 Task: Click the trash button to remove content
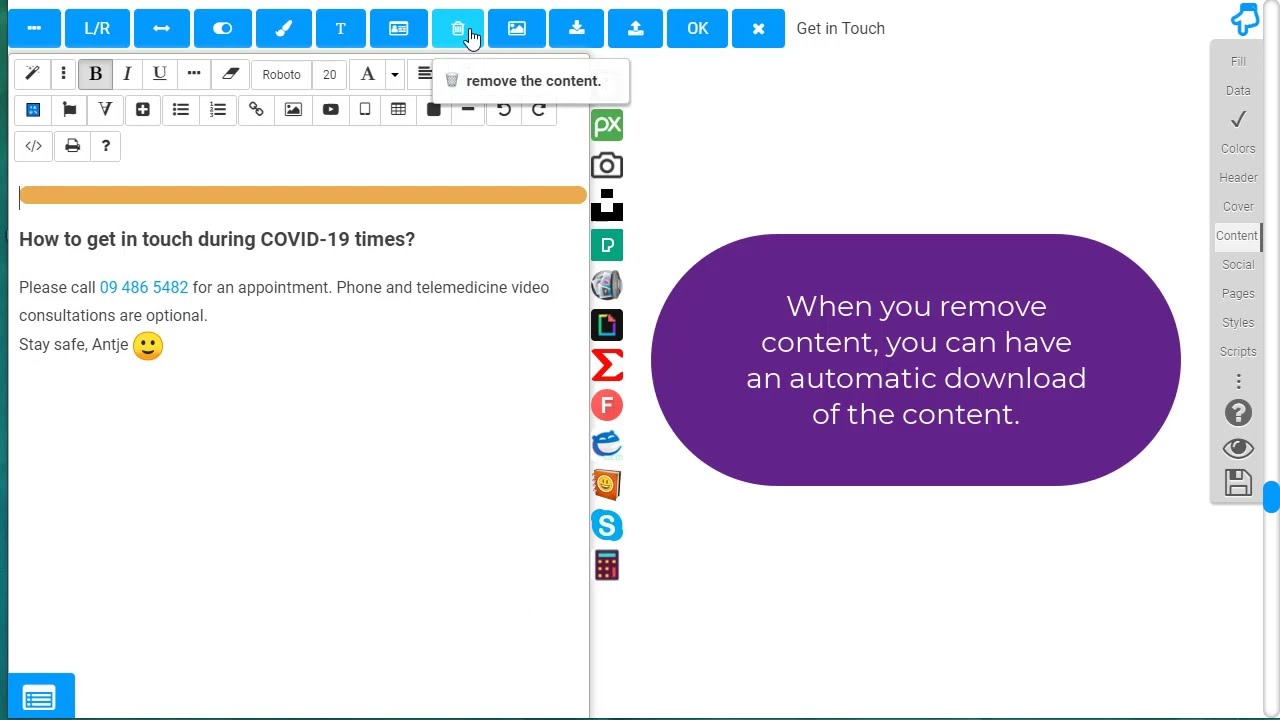pyautogui.click(x=458, y=29)
